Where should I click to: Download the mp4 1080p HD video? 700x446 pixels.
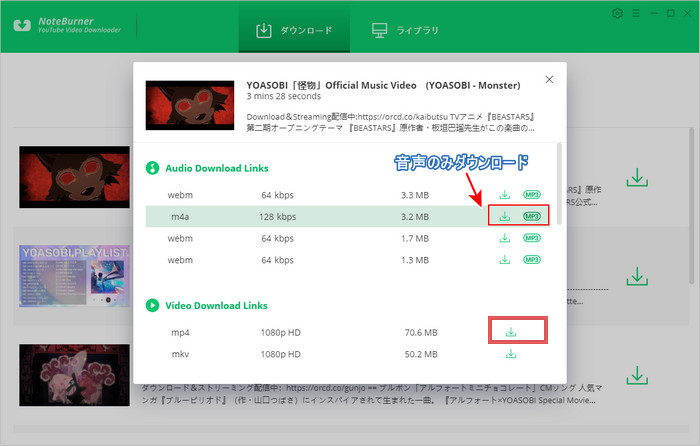click(x=511, y=332)
